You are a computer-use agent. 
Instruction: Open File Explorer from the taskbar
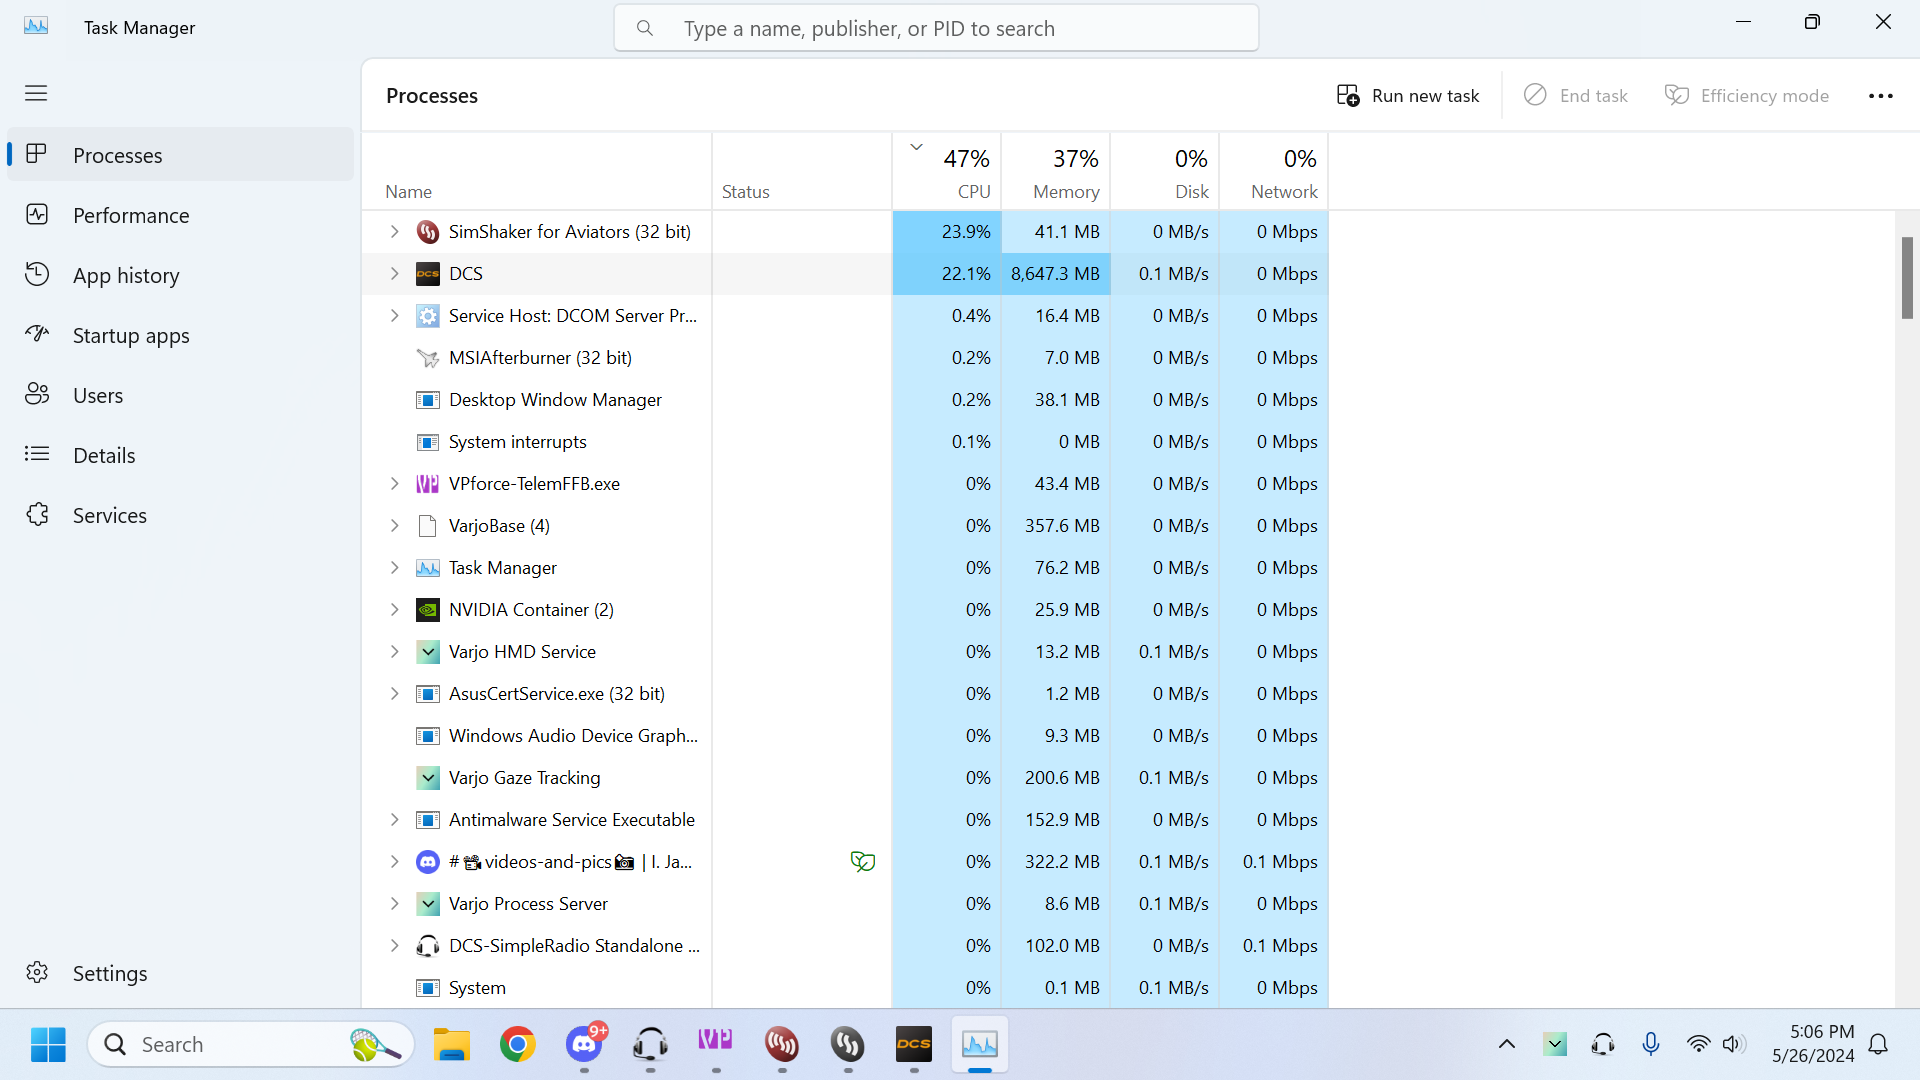click(x=452, y=1044)
